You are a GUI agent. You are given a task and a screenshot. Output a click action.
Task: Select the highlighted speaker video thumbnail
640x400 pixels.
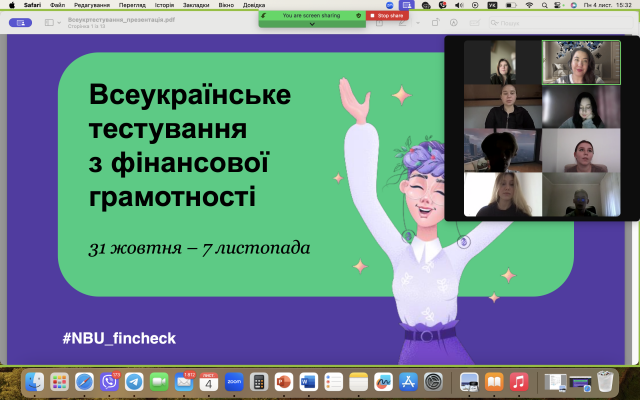tap(567, 62)
